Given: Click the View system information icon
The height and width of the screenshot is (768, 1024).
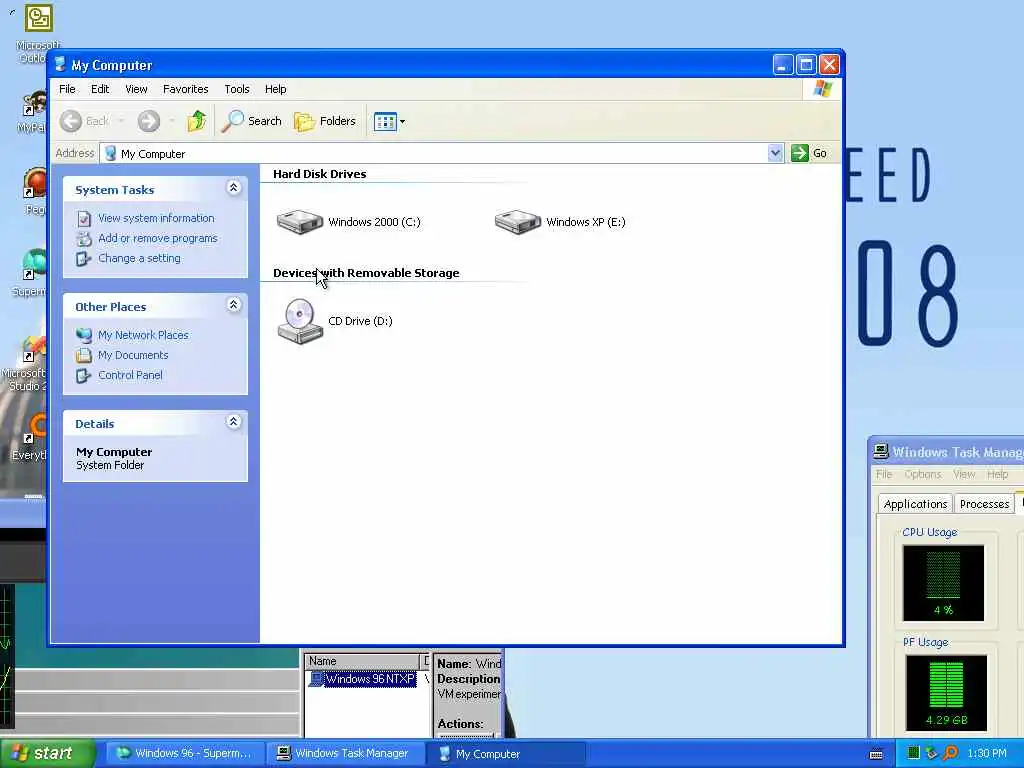Looking at the screenshot, I should point(84,219).
